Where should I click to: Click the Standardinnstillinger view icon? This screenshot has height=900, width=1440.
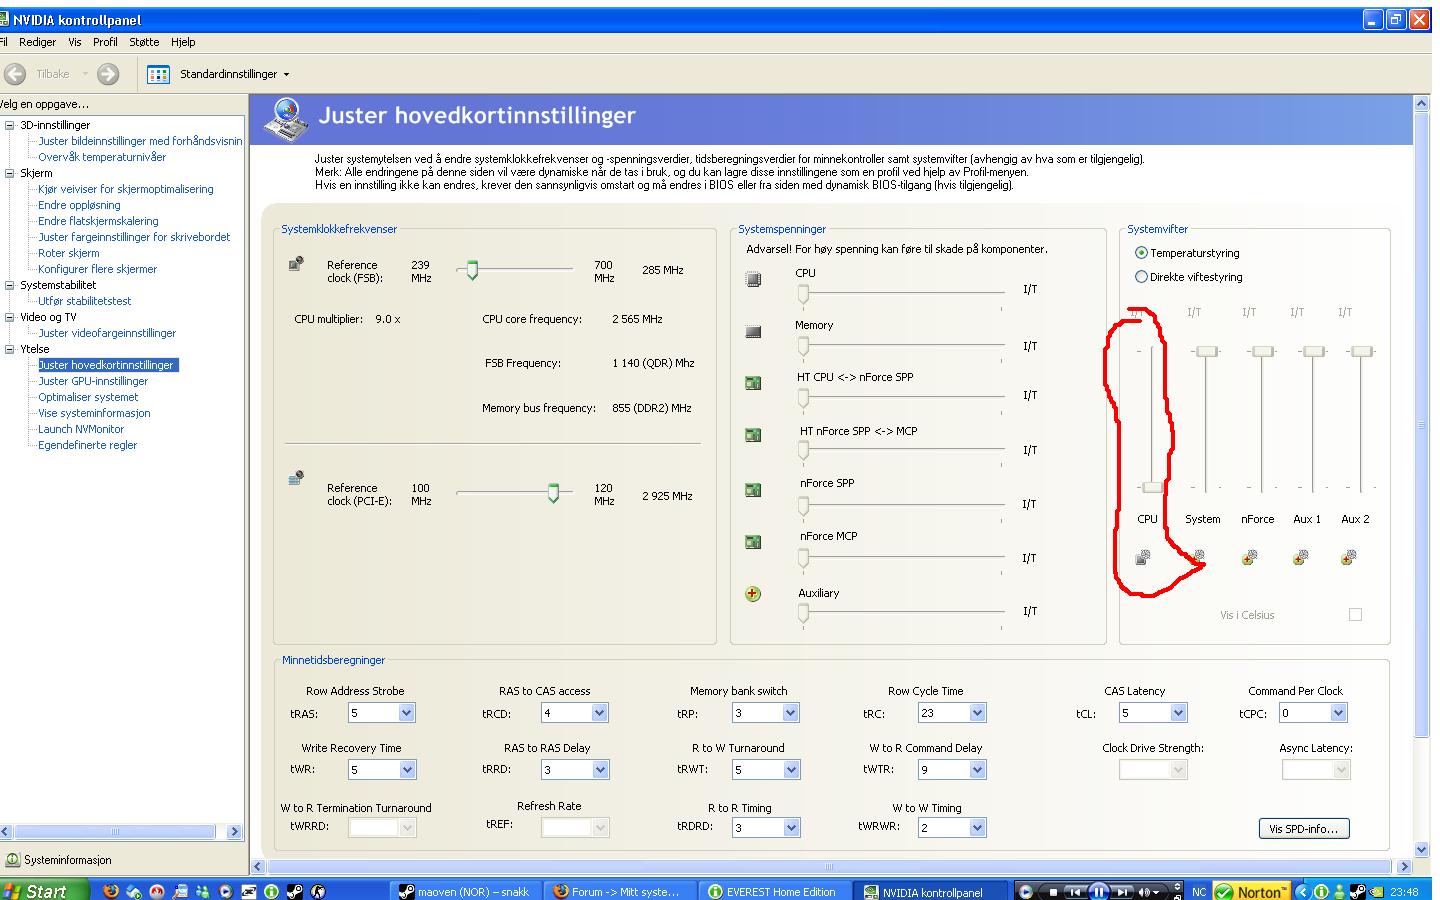click(x=158, y=74)
